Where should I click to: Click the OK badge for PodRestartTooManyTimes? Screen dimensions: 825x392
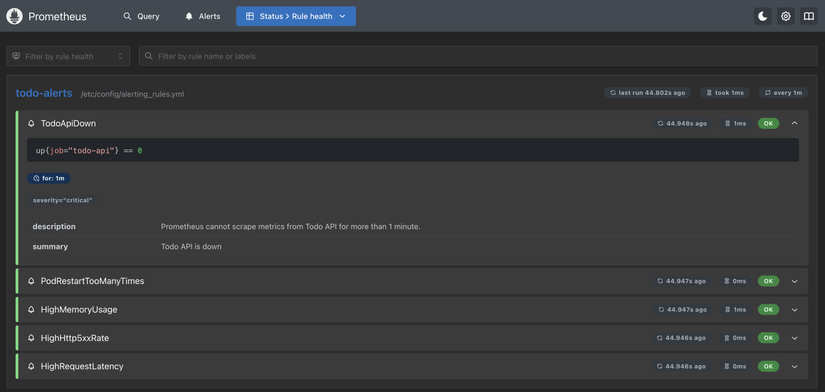(x=768, y=282)
